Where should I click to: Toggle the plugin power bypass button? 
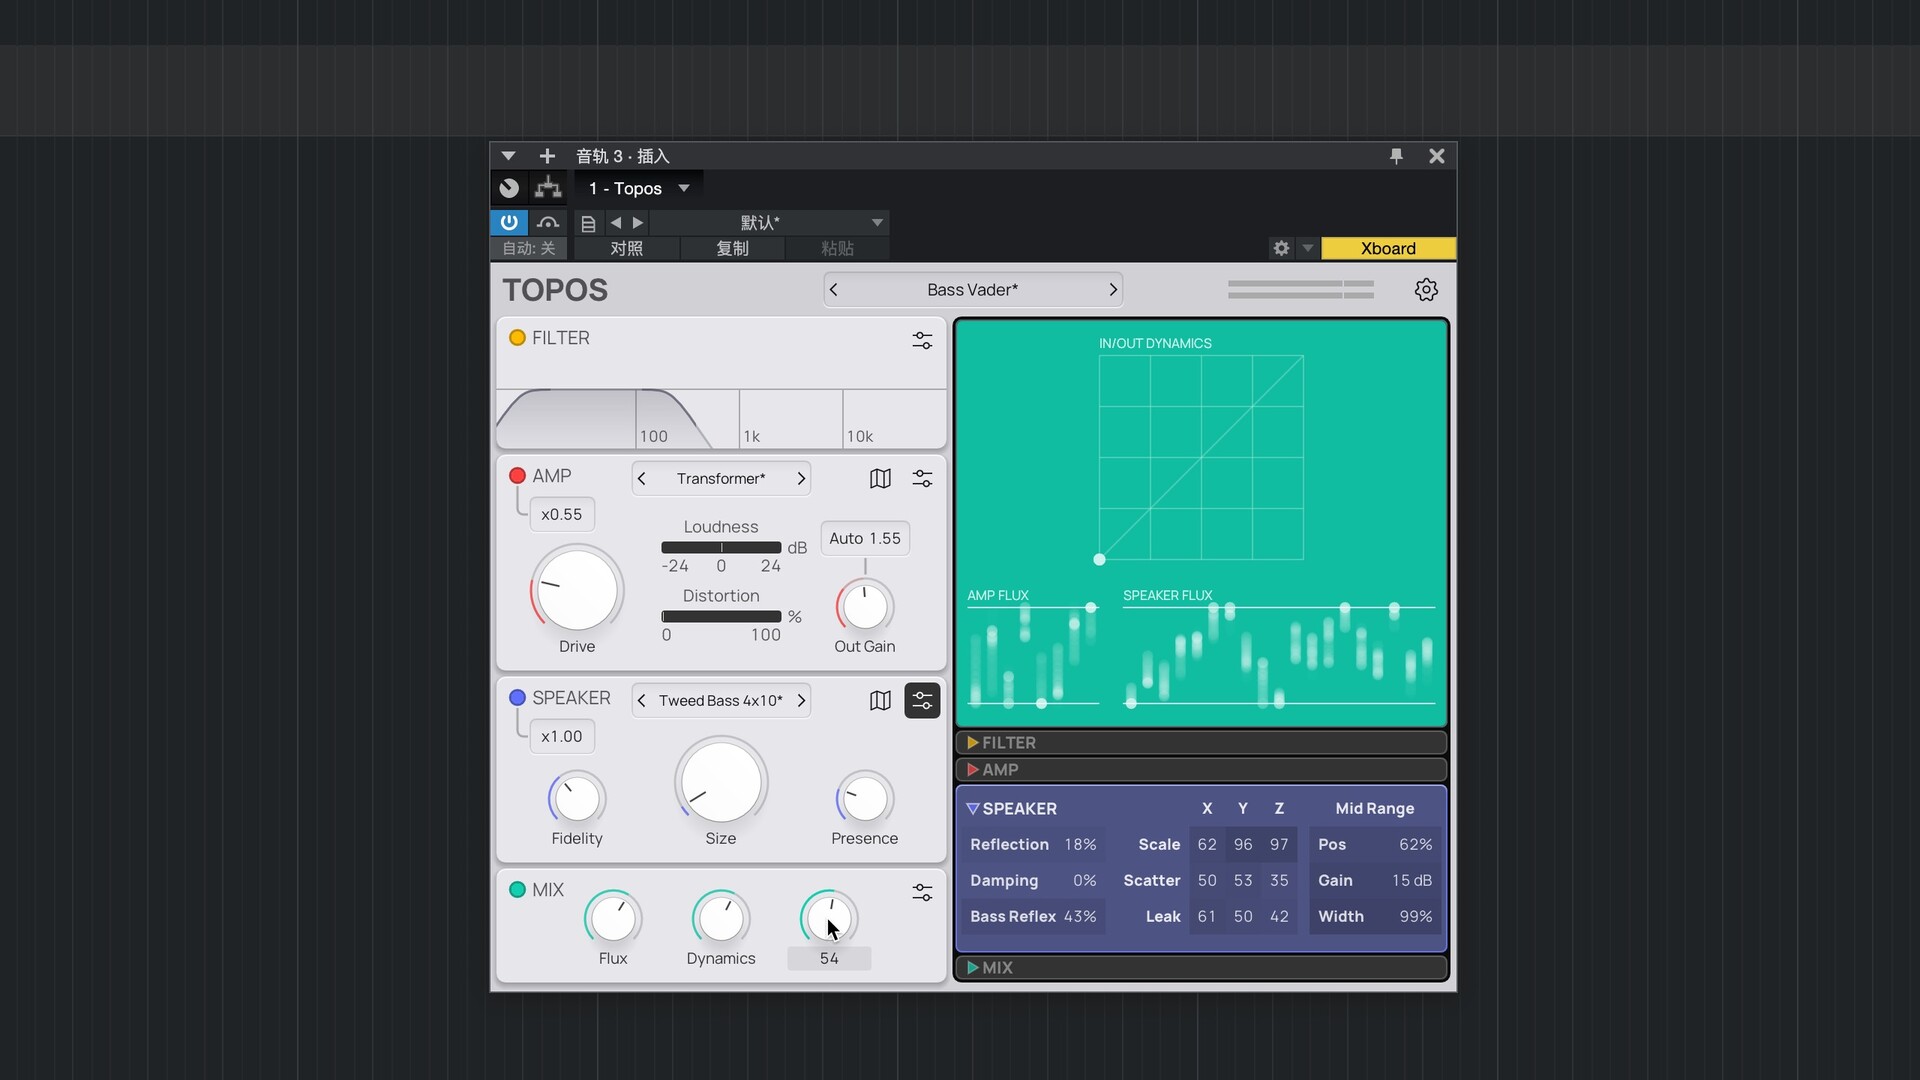click(x=509, y=222)
